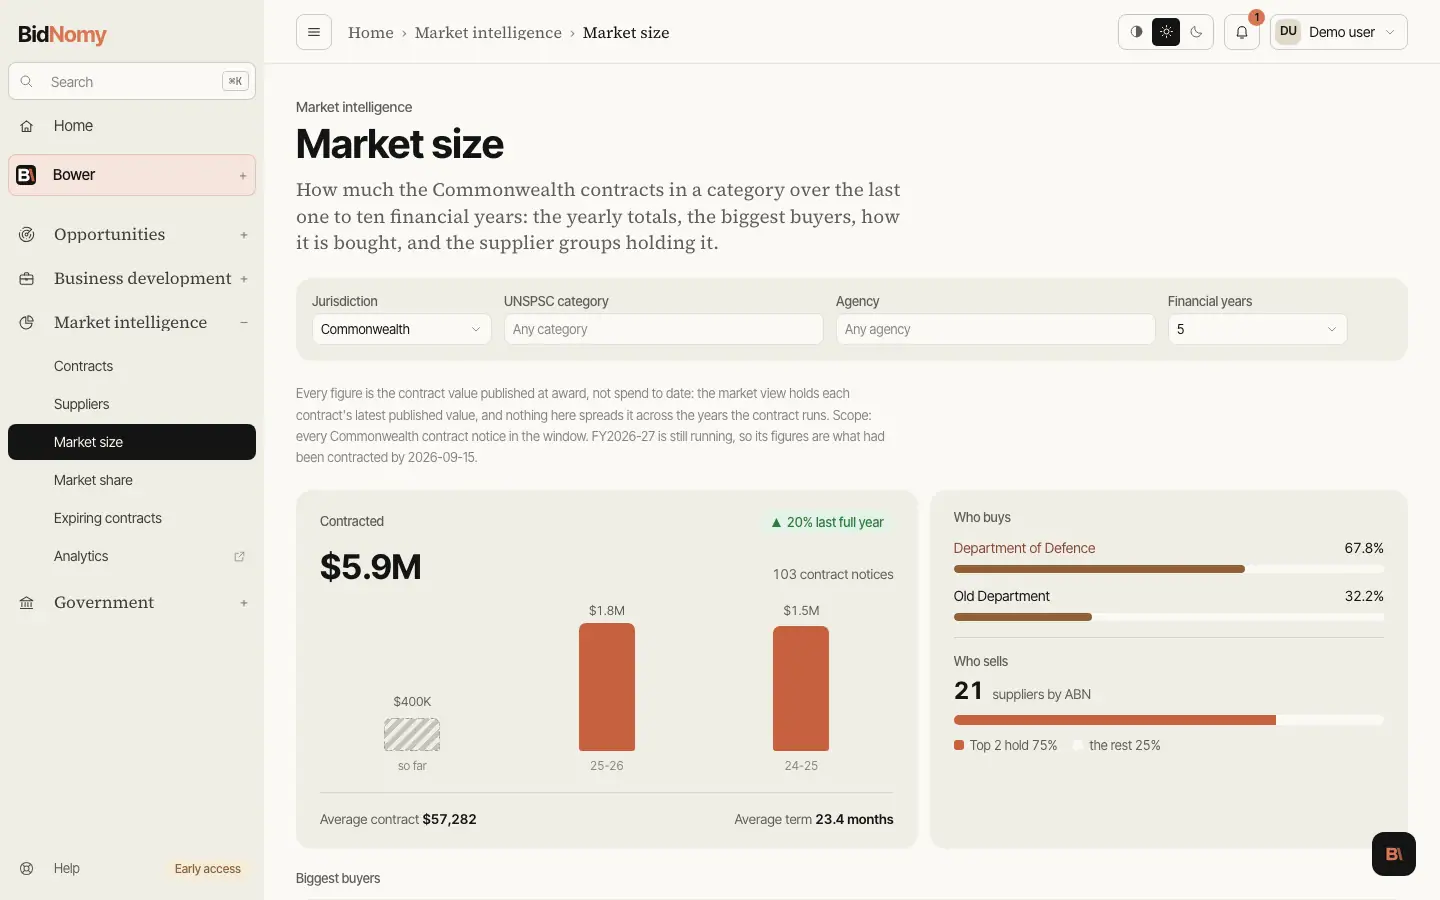
Task: Click the BidNomy logo
Action: [x=62, y=34]
